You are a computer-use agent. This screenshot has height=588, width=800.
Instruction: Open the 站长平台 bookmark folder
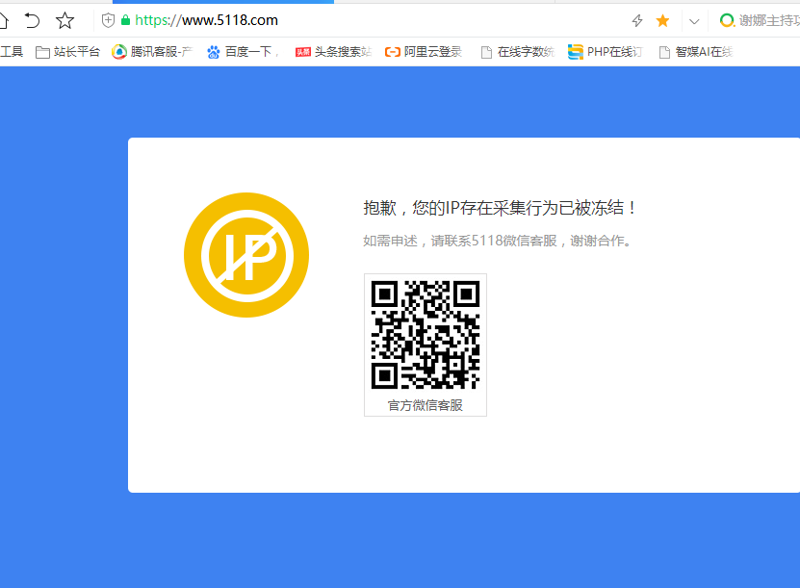[68, 52]
